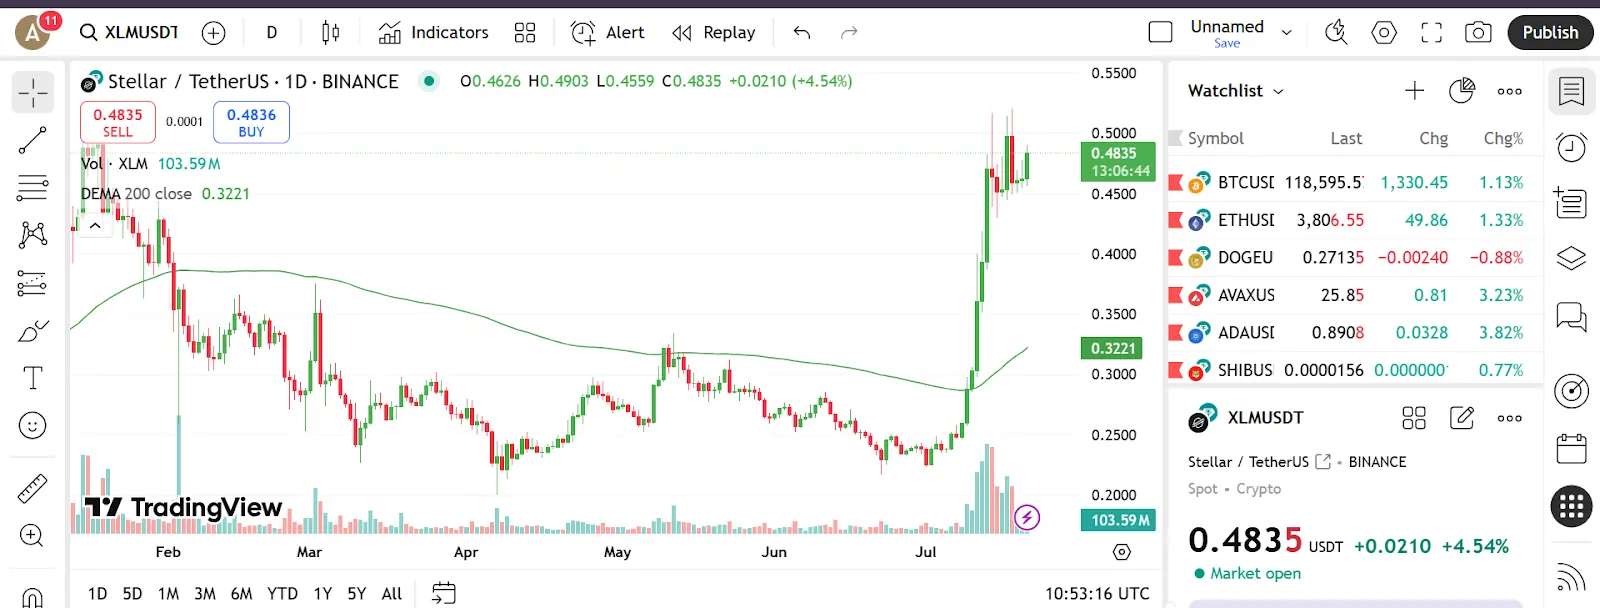Select the 1D time range
1600x608 pixels.
click(97, 593)
